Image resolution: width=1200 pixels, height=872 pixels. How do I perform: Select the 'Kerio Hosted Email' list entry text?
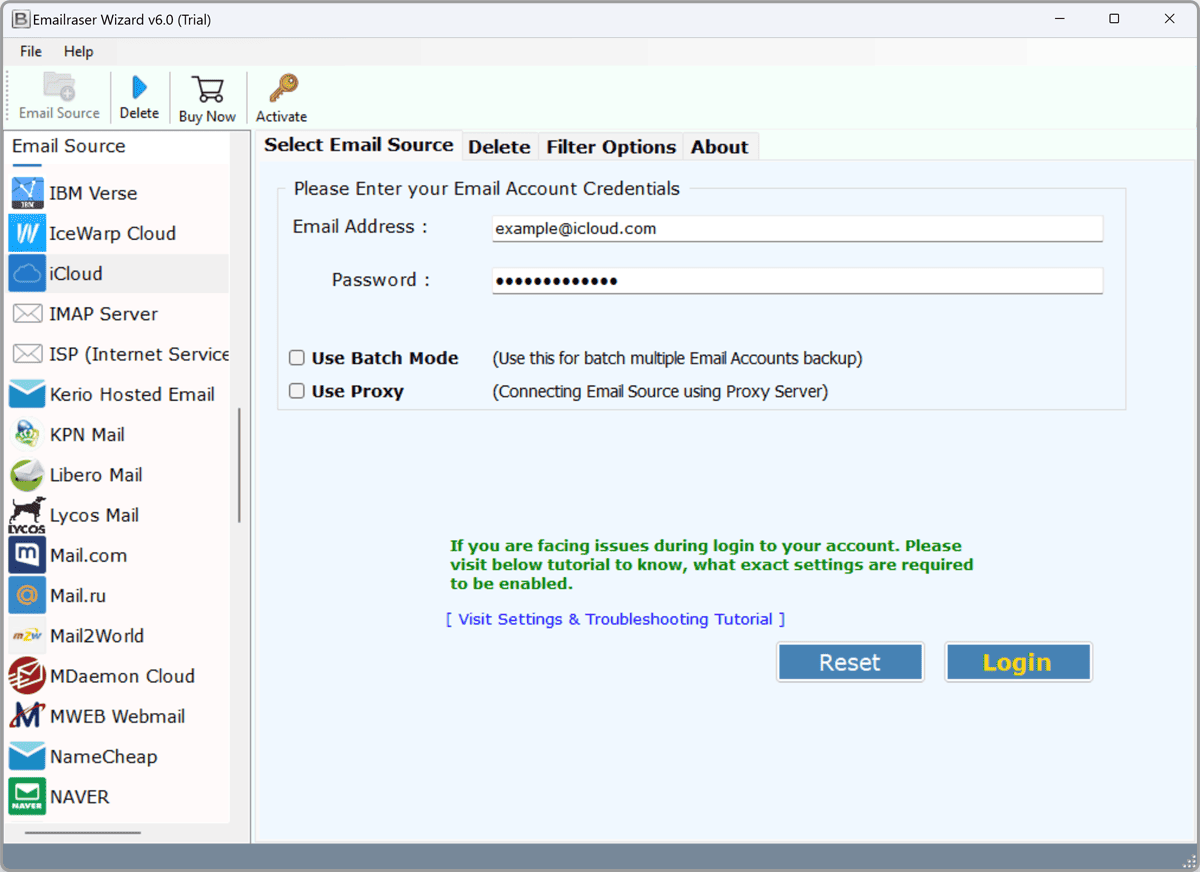pos(132,394)
